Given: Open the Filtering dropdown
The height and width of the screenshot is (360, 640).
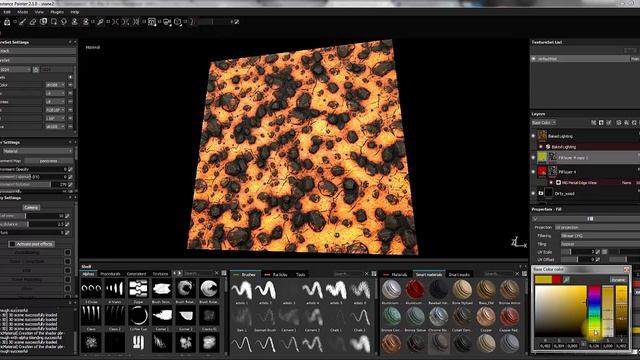Looking at the screenshot, I should pyautogui.click(x=600, y=236).
